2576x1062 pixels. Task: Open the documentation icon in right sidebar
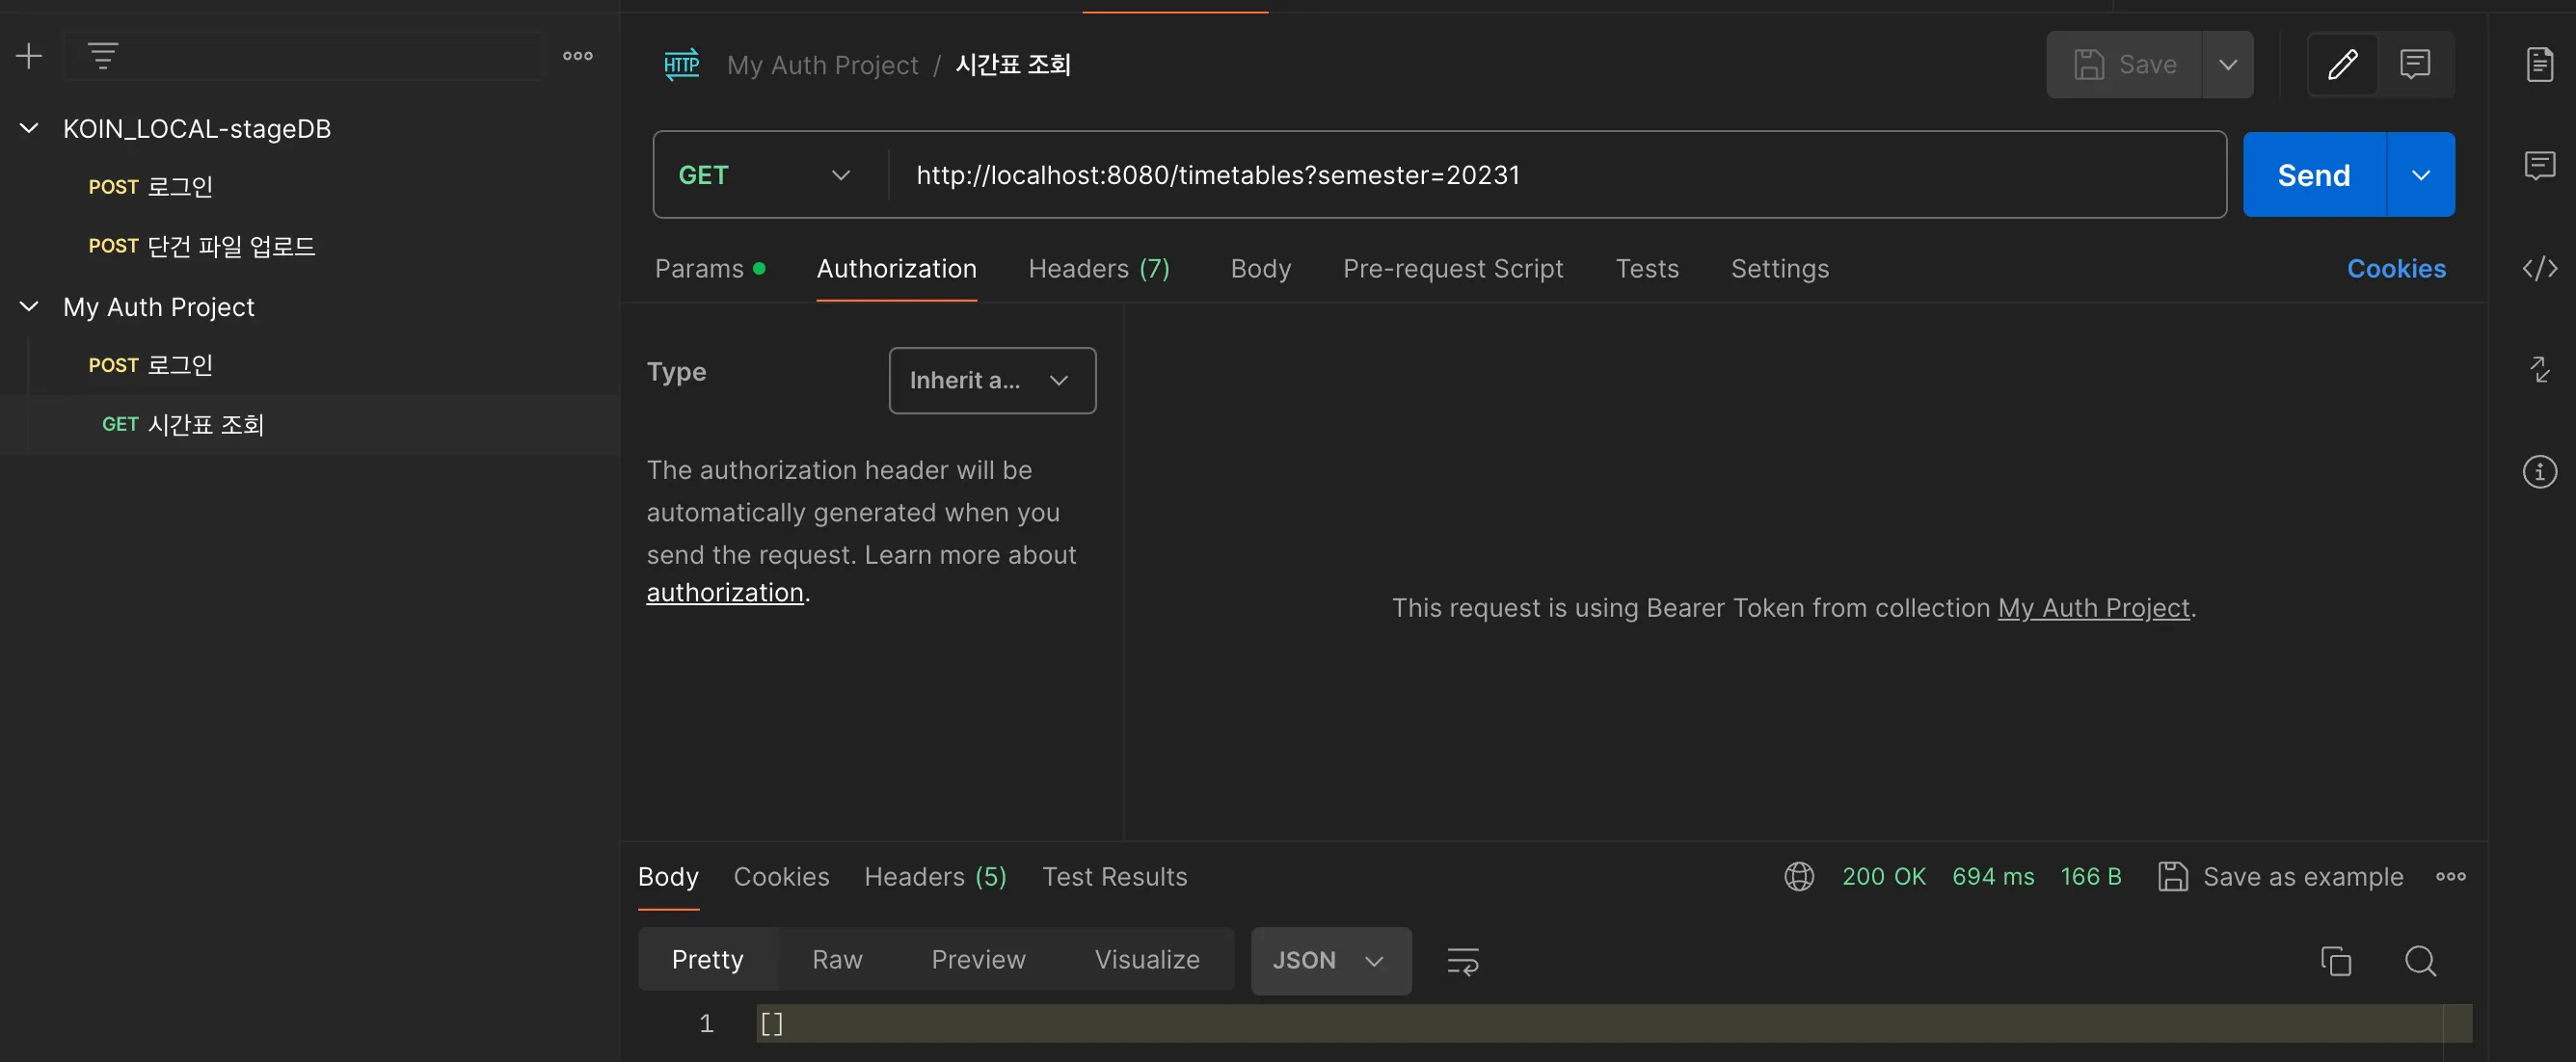point(2539,65)
